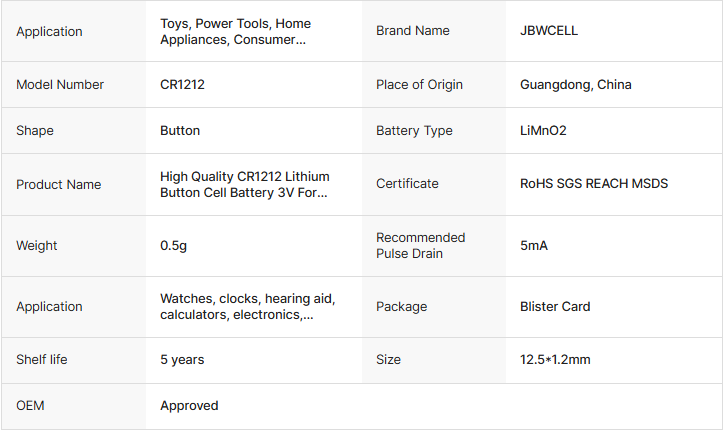The image size is (726, 432).
Task: Select the CR1212 model number value
Action: click(182, 85)
